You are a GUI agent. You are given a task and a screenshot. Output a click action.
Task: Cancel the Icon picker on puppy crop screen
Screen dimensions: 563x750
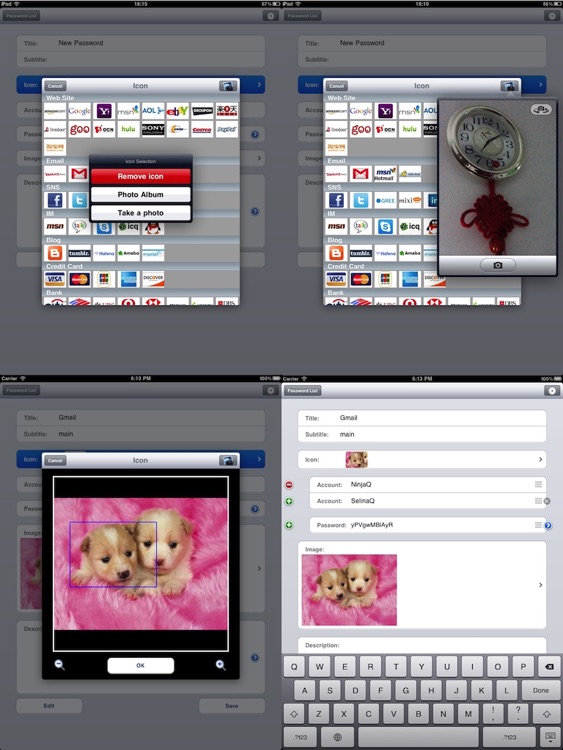coord(55,460)
